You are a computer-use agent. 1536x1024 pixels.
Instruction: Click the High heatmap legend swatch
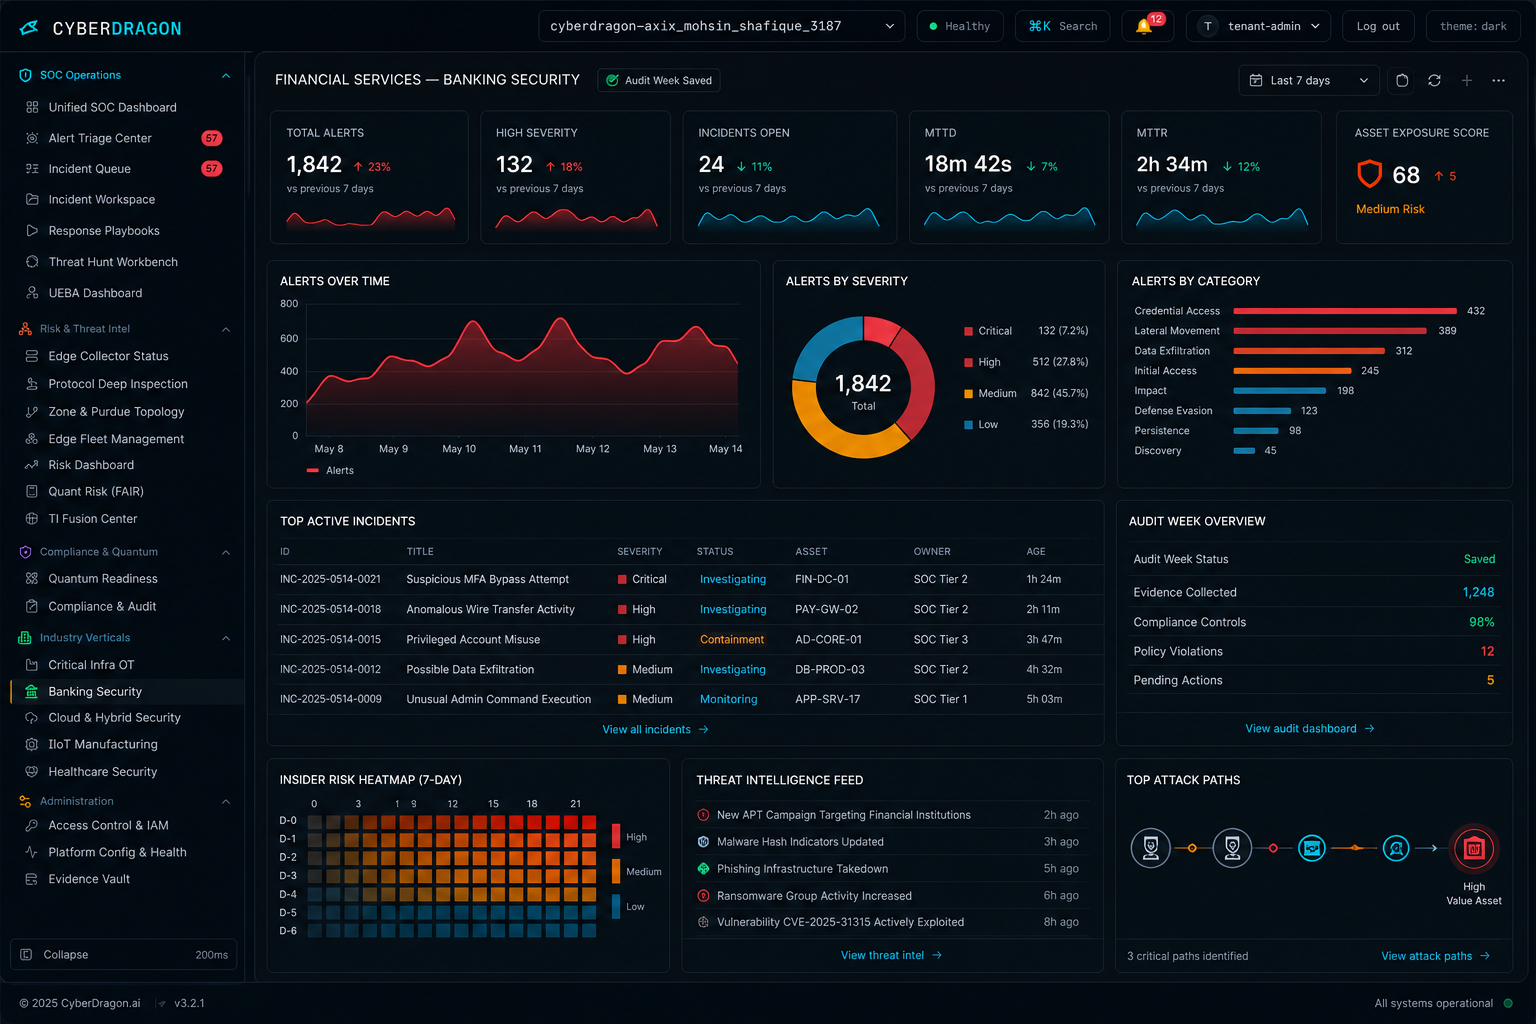(x=616, y=836)
